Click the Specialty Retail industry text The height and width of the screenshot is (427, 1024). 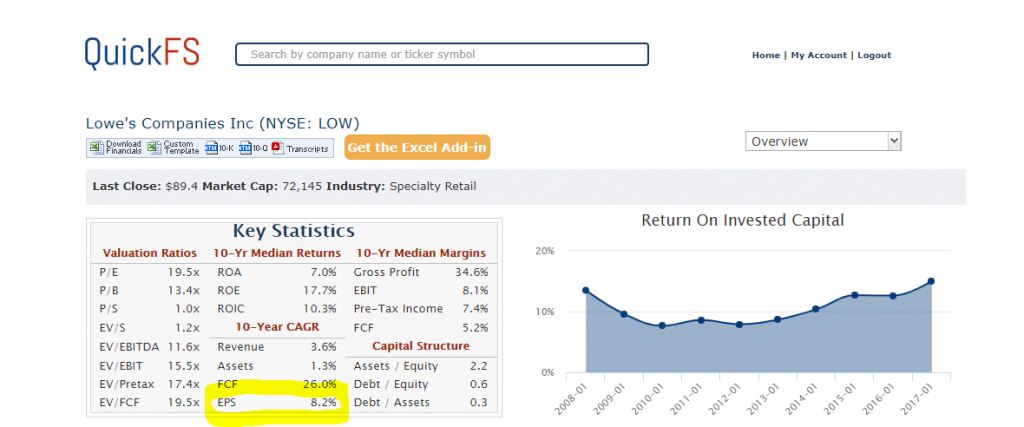coord(433,187)
